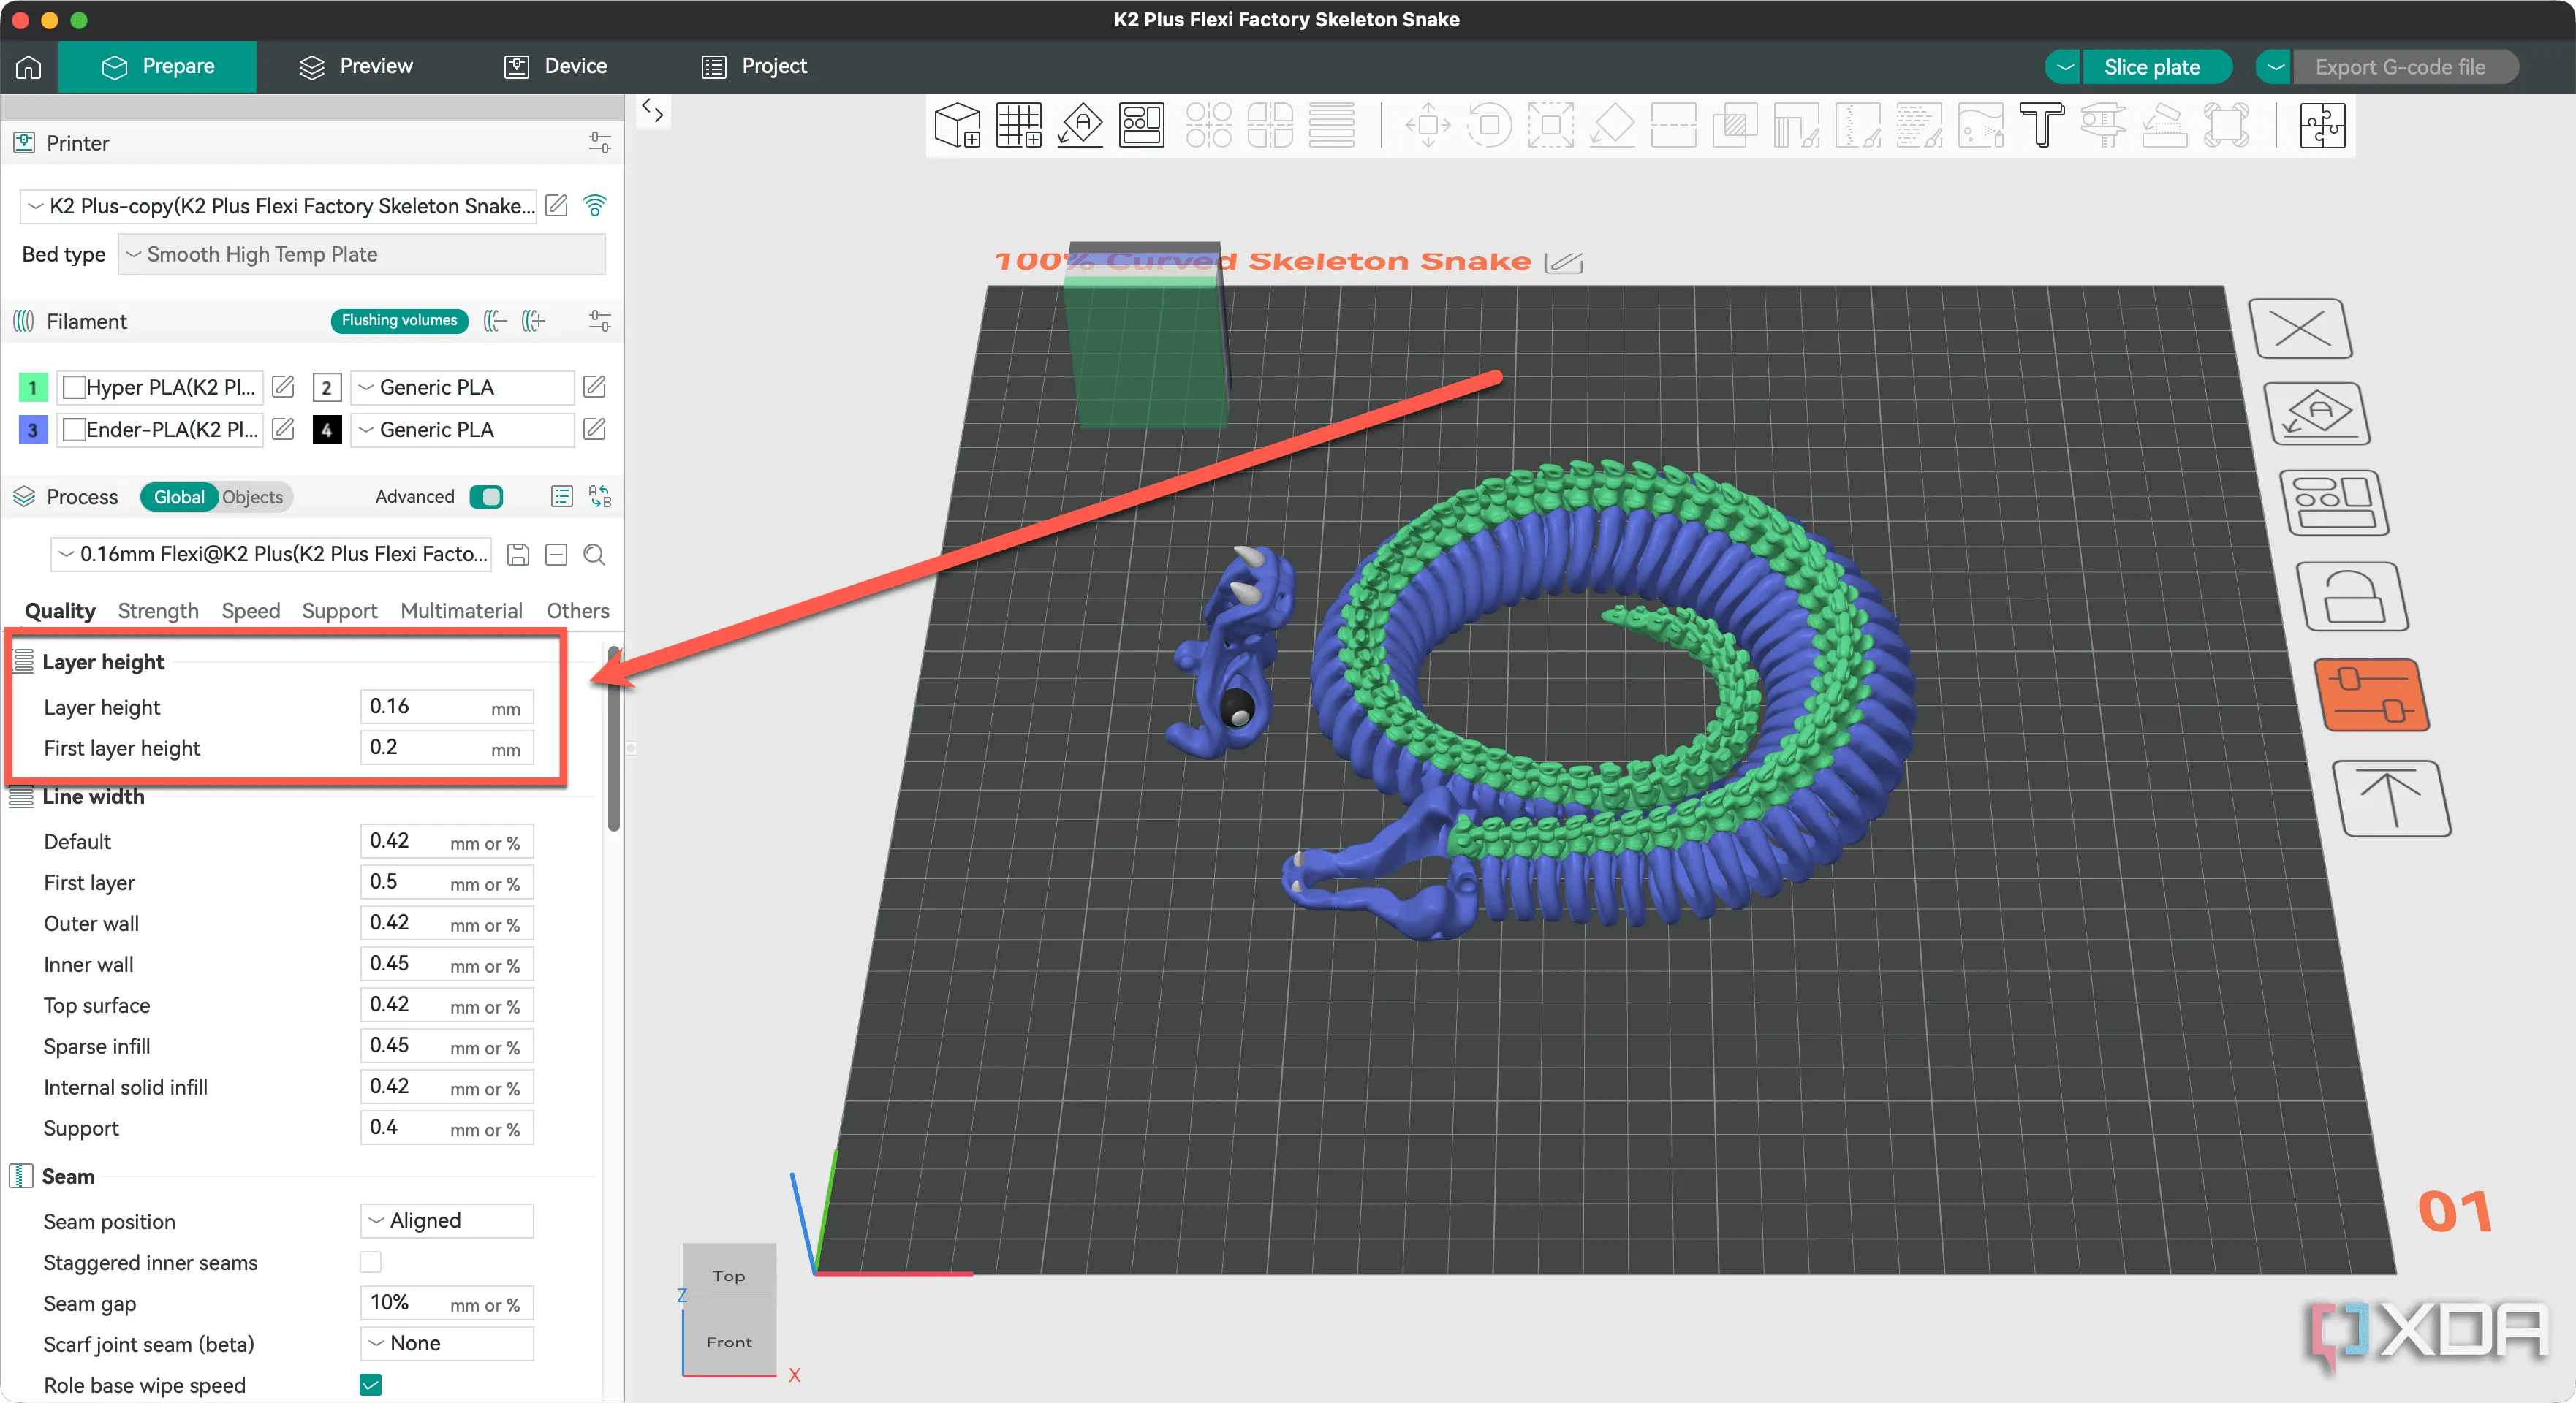Switch to the Device tab
Viewport: 2576px width, 1403px height.
[556, 67]
